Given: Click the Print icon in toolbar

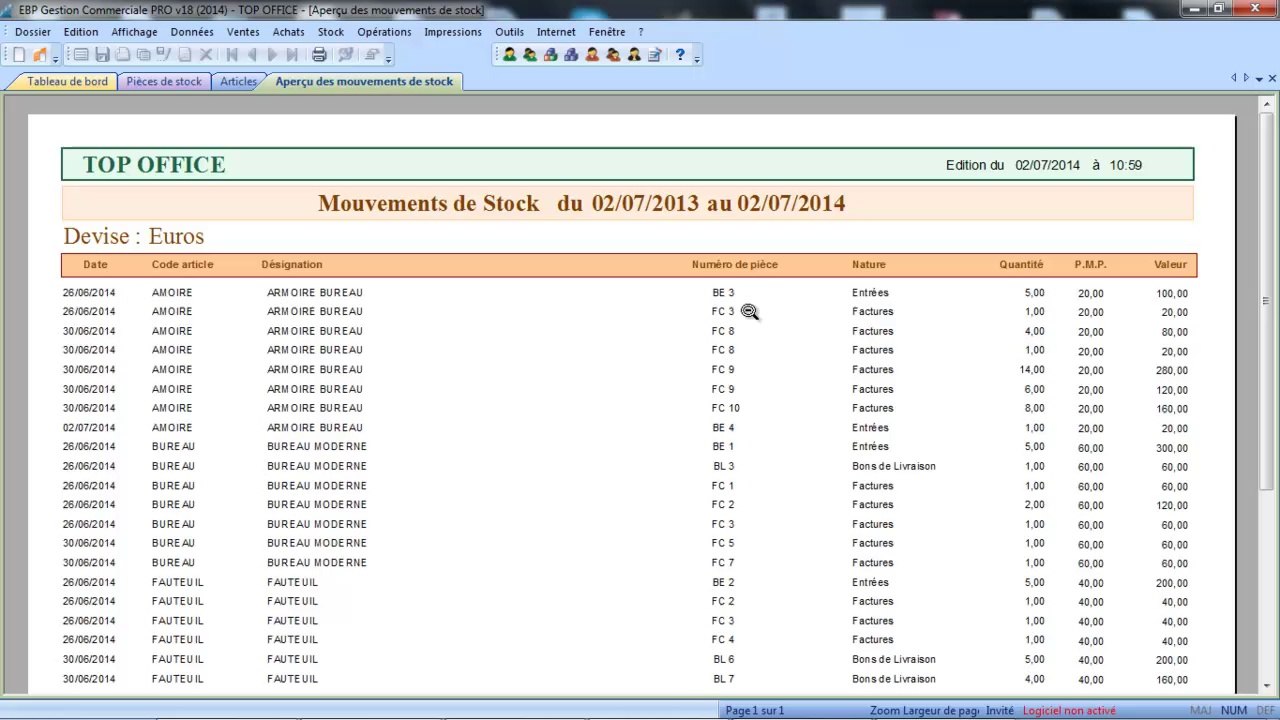Looking at the screenshot, I should [x=319, y=55].
